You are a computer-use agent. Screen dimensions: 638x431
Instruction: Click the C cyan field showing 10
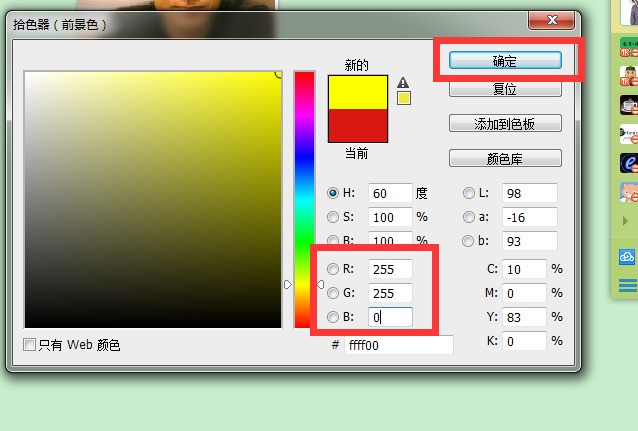pyautogui.click(x=524, y=269)
